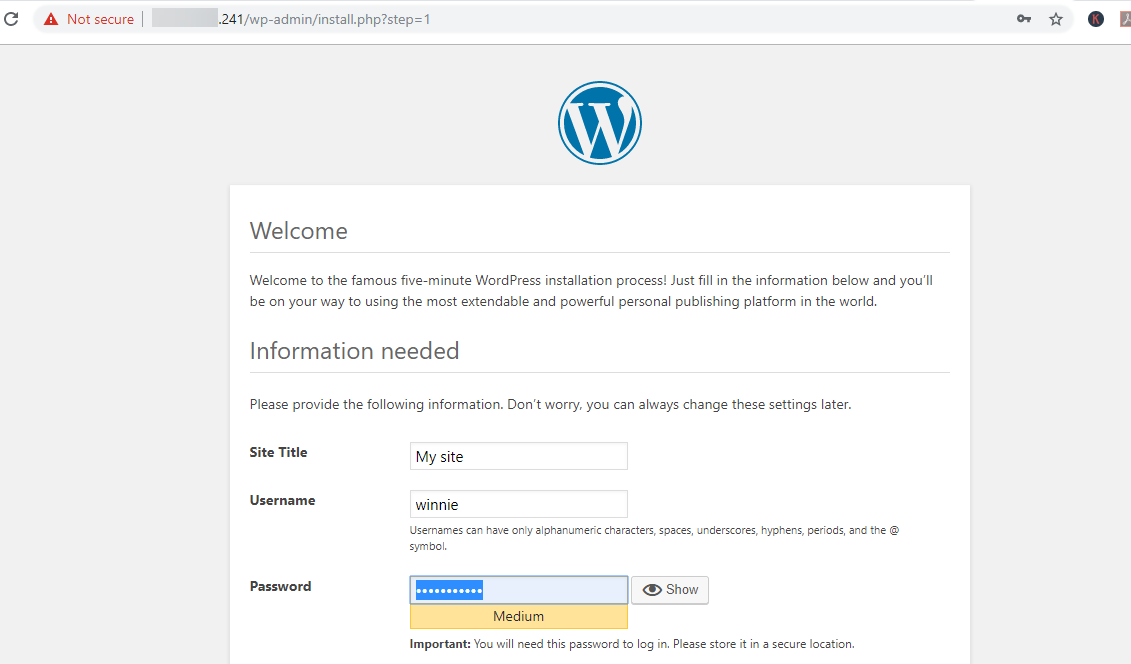1131x664 pixels.
Task: Click the Medium password strength indicator
Action: pos(518,616)
